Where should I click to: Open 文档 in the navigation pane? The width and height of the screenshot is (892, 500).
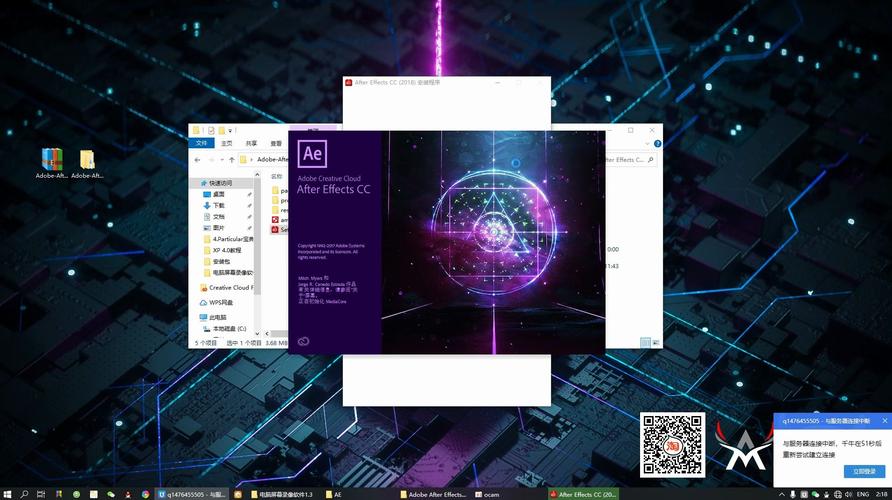[x=218, y=217]
